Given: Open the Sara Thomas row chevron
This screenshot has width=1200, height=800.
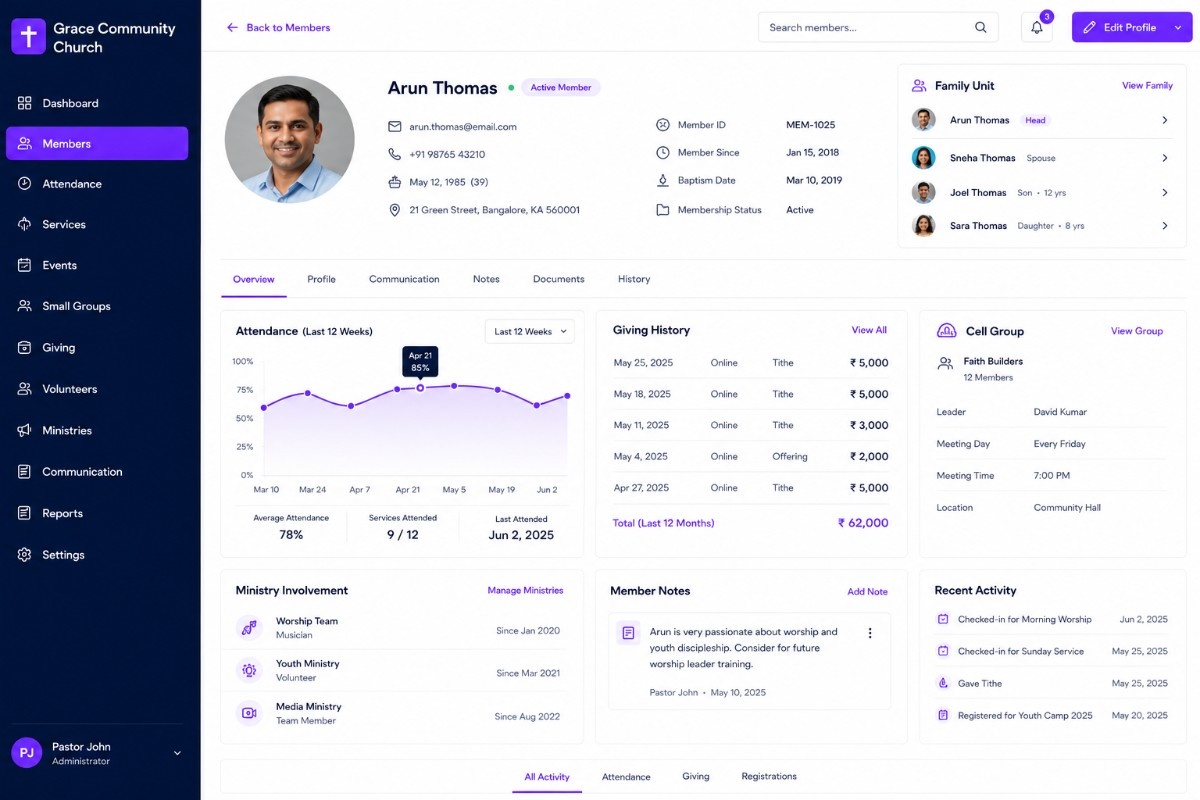Looking at the screenshot, I should [1165, 226].
